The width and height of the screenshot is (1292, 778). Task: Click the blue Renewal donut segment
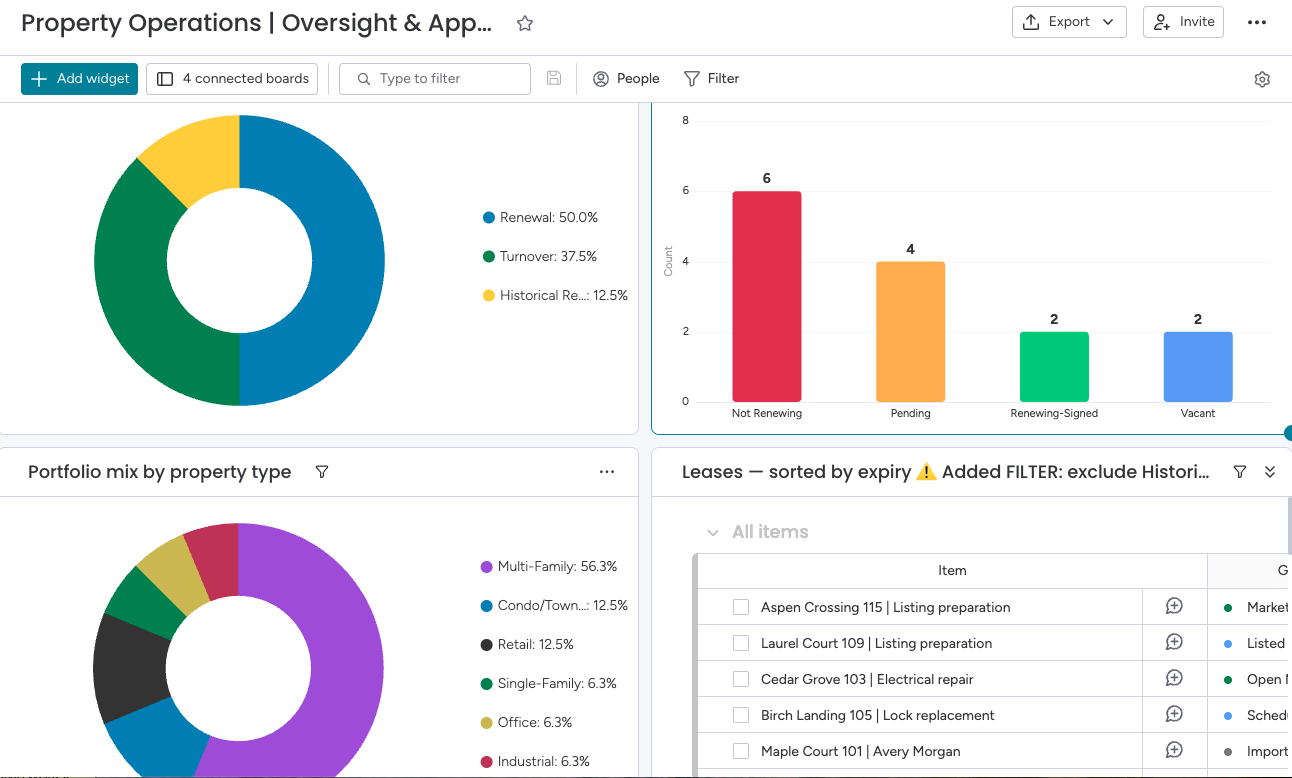tap(348, 260)
